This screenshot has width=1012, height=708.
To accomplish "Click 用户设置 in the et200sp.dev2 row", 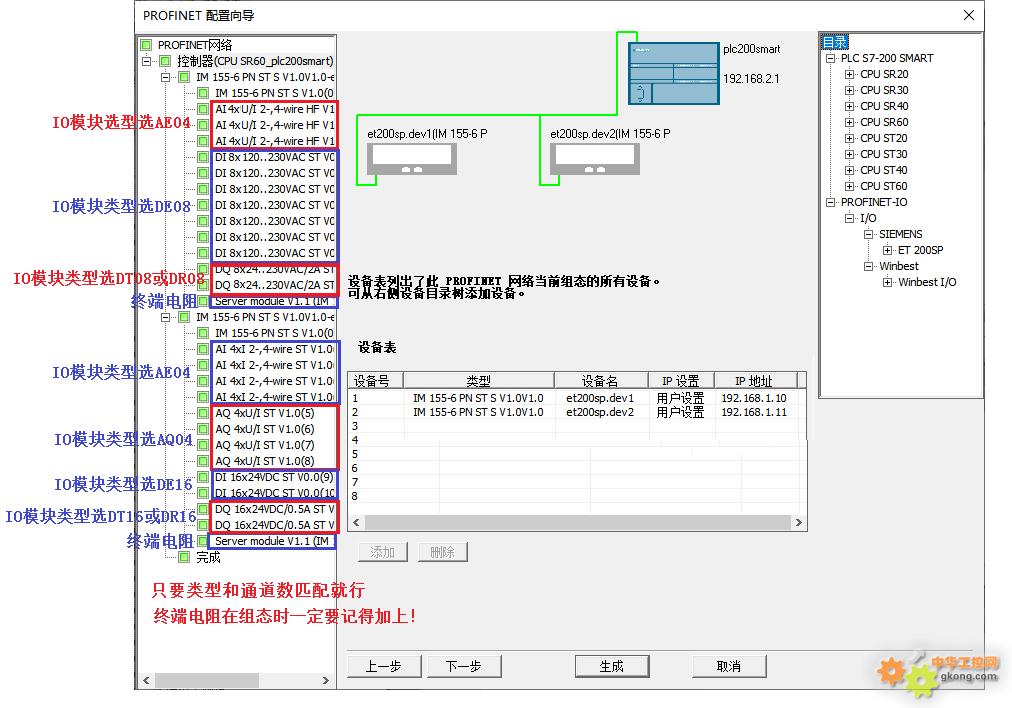I will 680,412.
